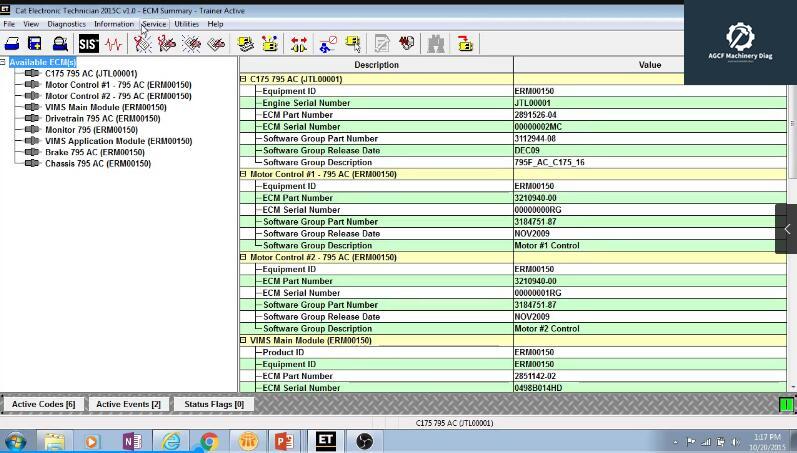Select the Available ECM(s) tree label

(x=43, y=62)
